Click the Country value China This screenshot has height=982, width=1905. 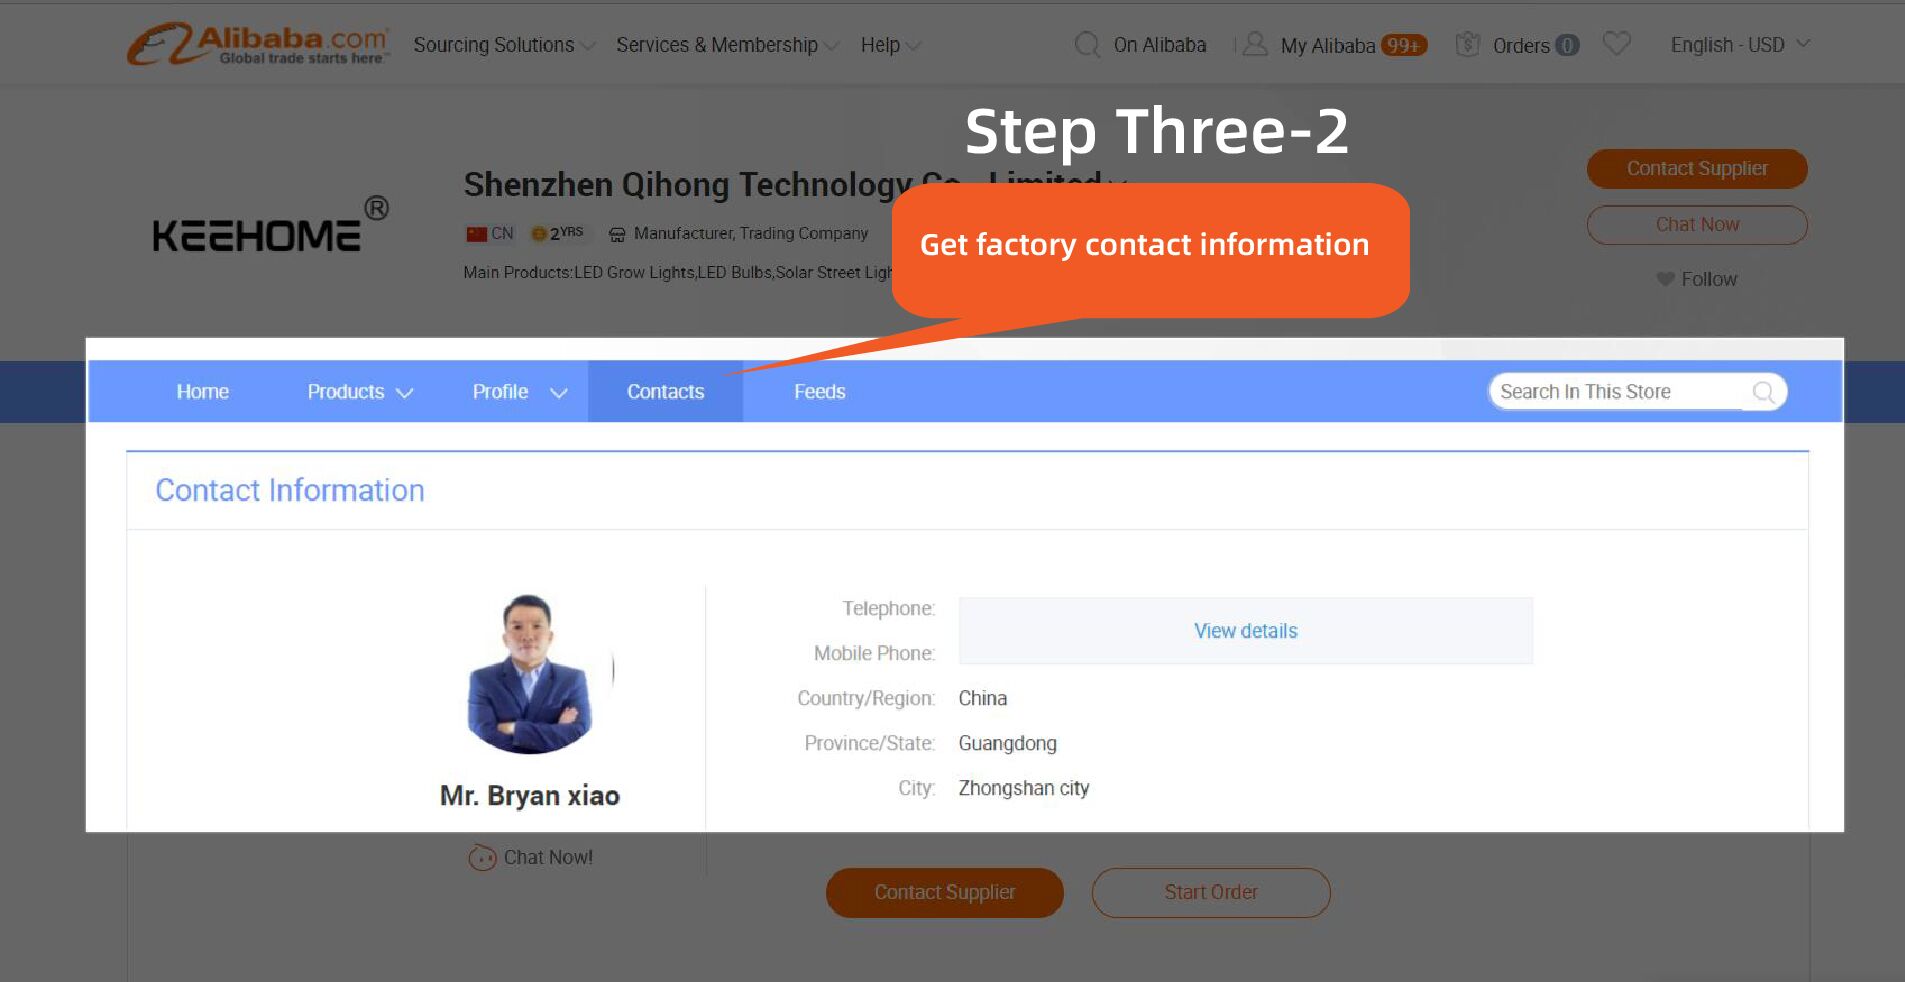982,698
